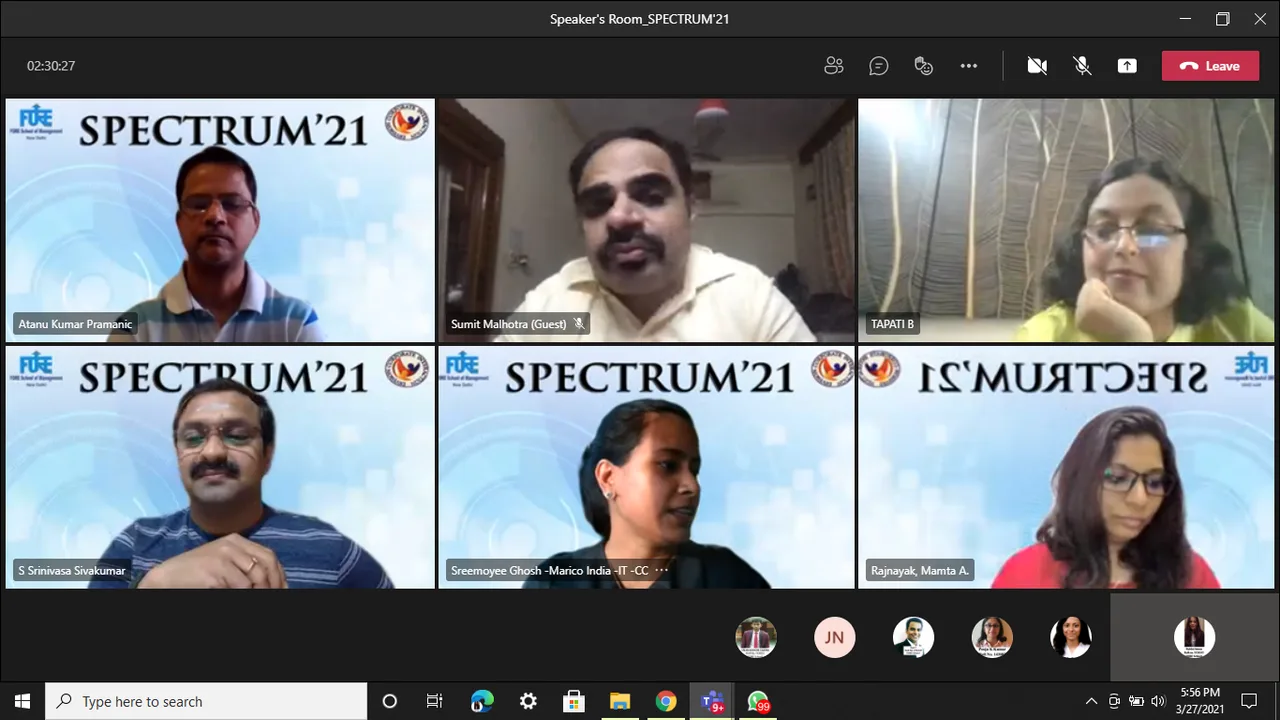Unmute the microphone
The width and height of the screenshot is (1280, 720).
1082,66
